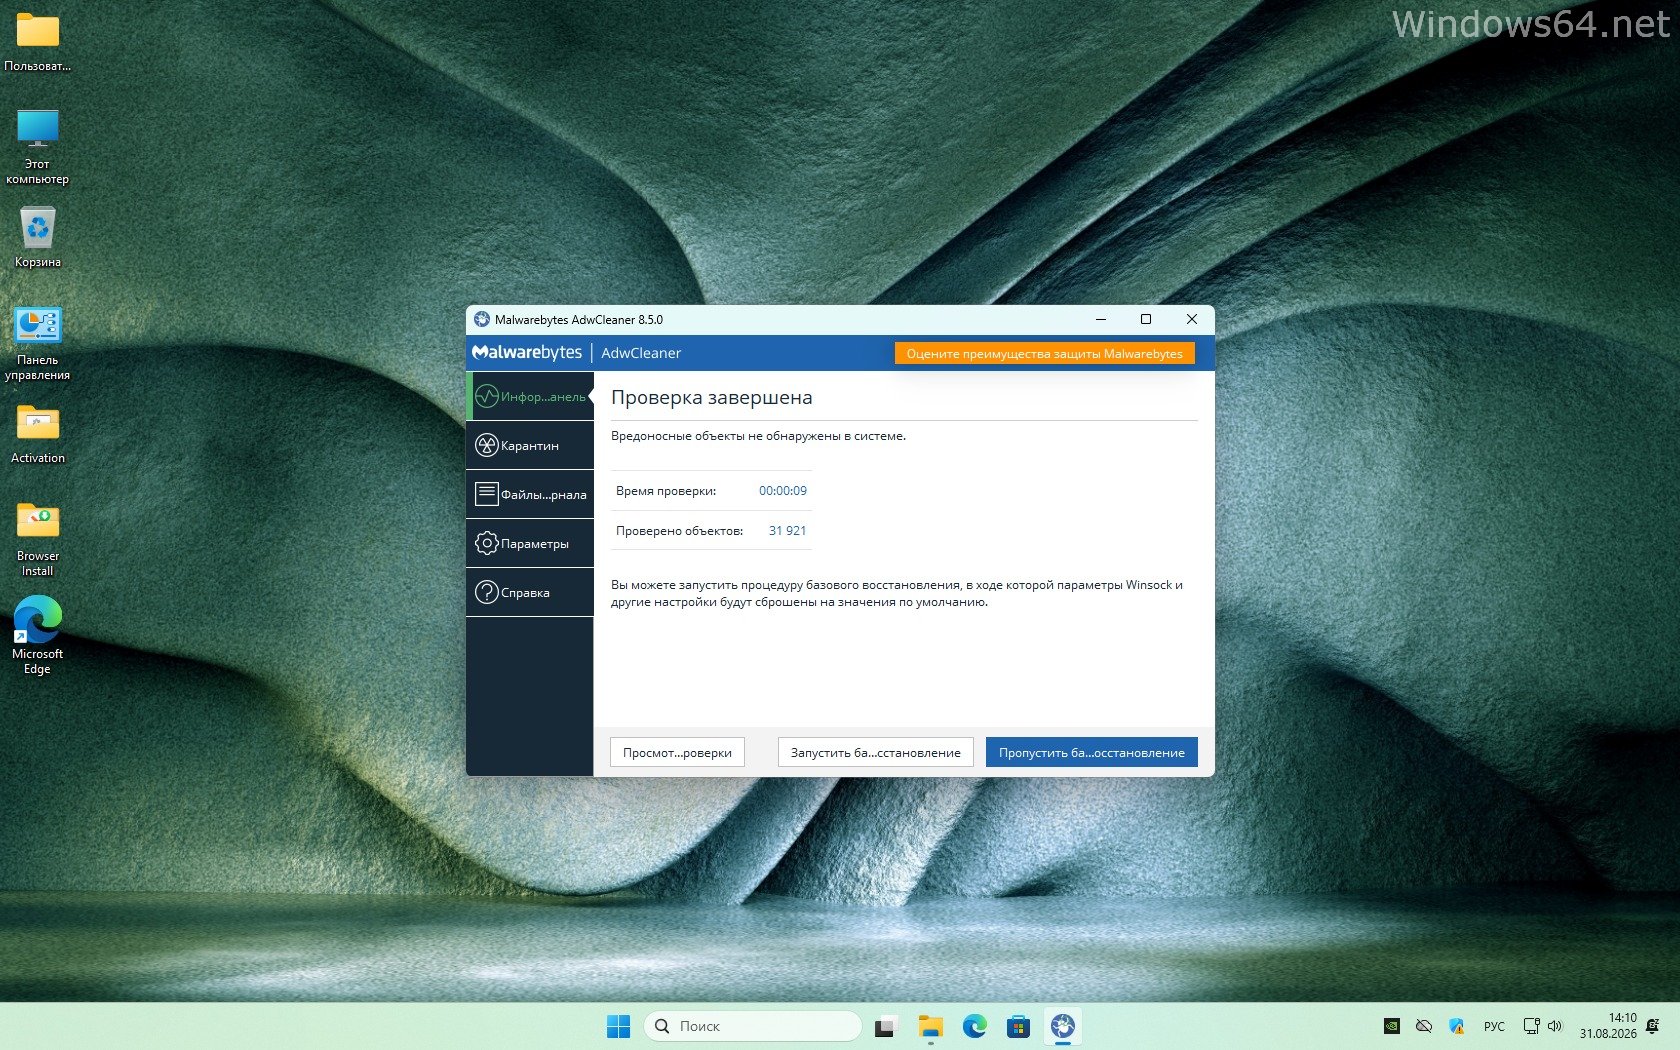
Task: Select the Dashboard (Инфор...анель) sidebar item
Action: (x=530, y=396)
